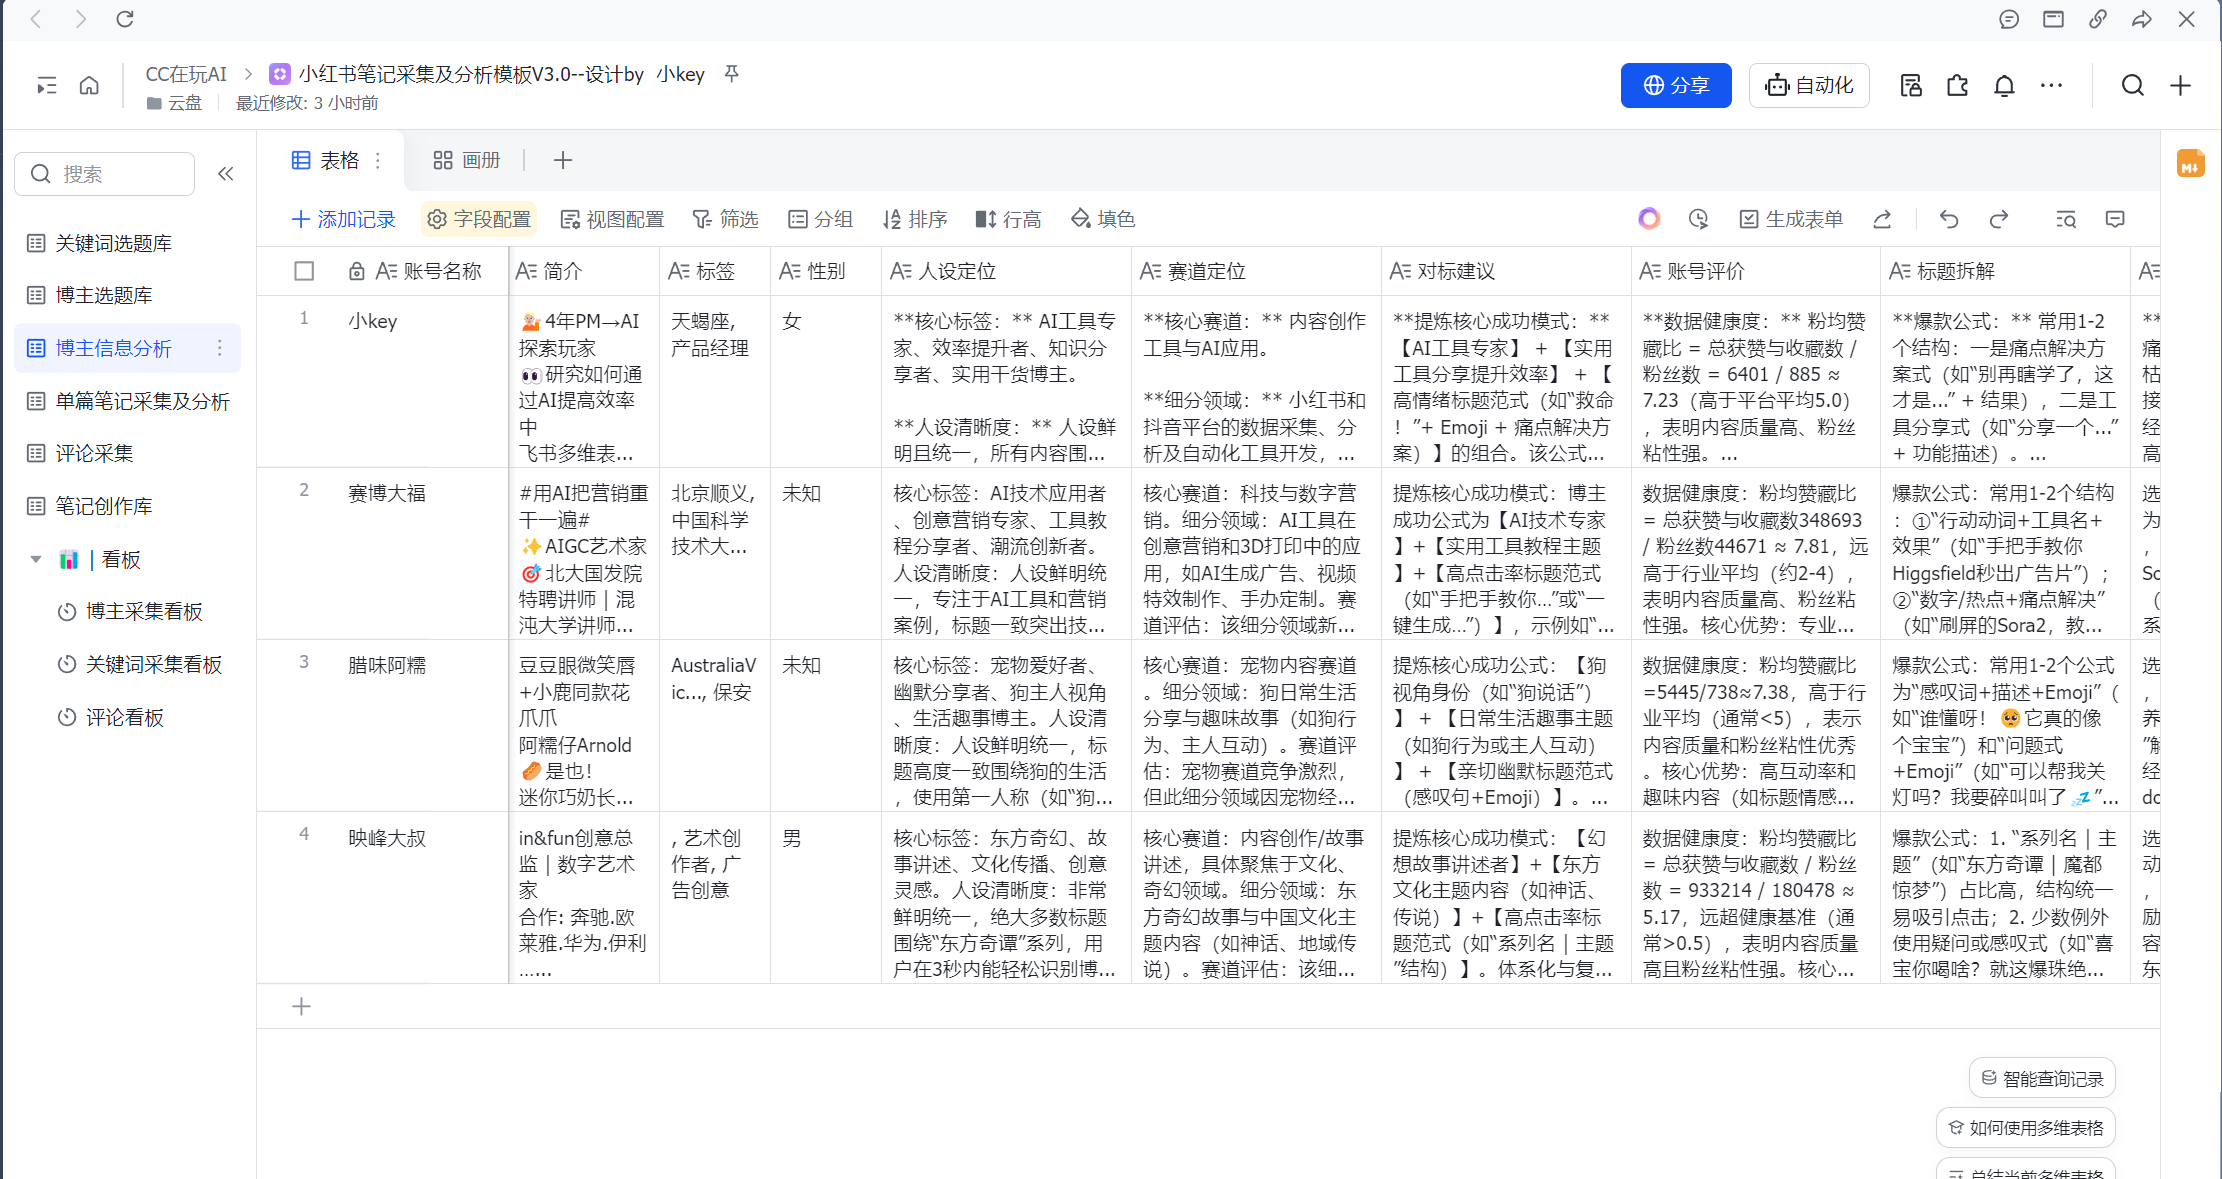Click the colorful AI circle icon
2222x1179 pixels.
[1649, 219]
